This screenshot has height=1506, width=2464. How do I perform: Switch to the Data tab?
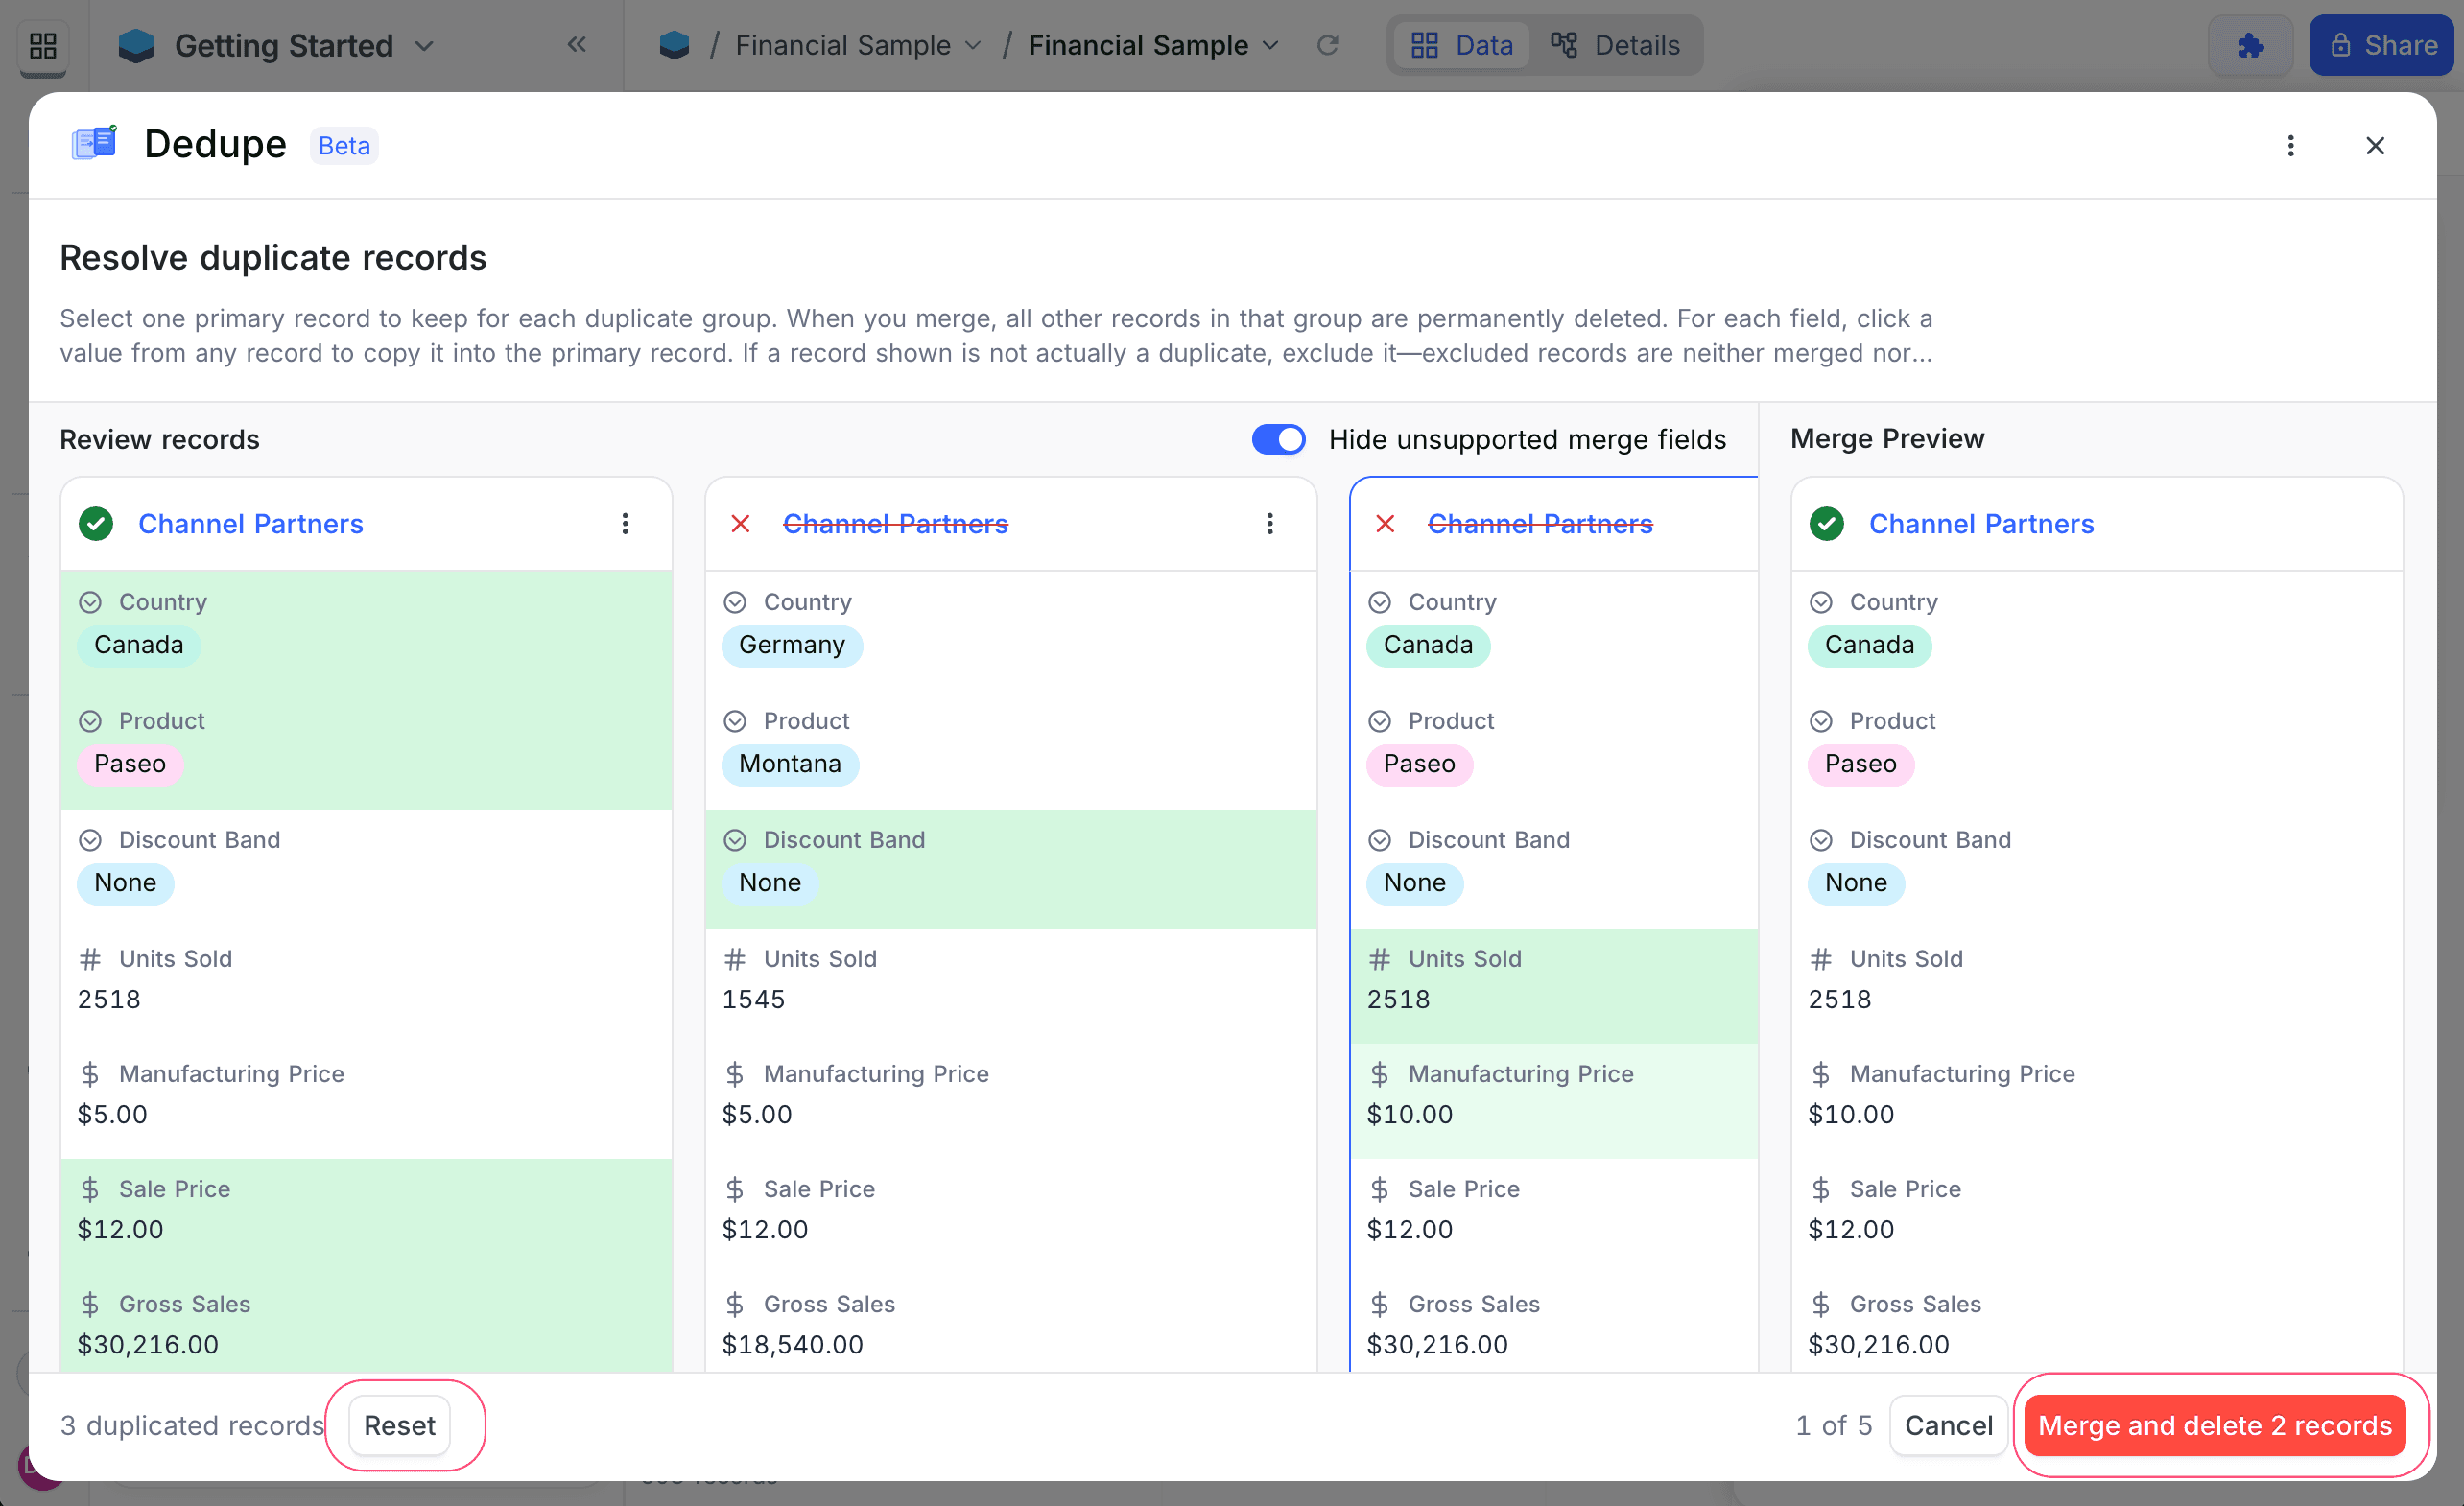(1461, 46)
